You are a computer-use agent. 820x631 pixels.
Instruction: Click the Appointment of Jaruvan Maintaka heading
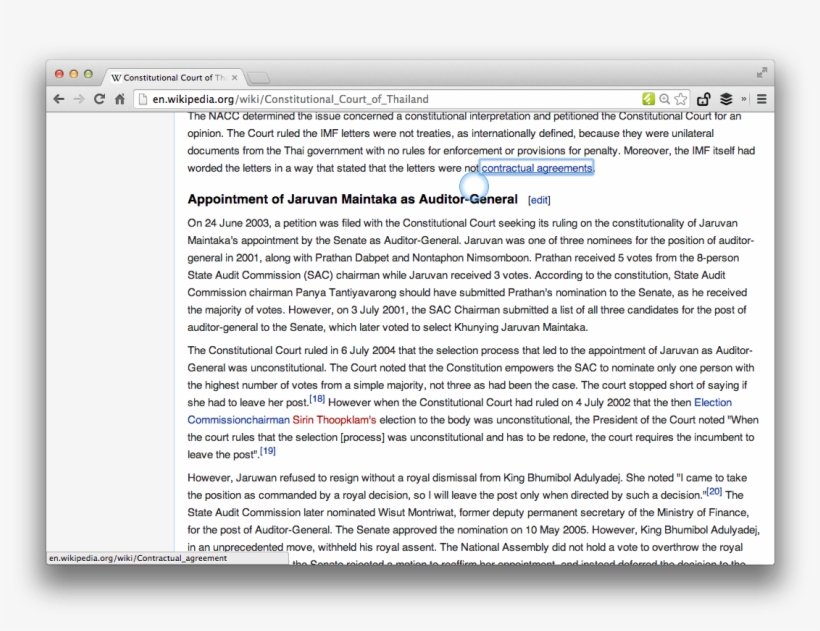click(x=352, y=199)
